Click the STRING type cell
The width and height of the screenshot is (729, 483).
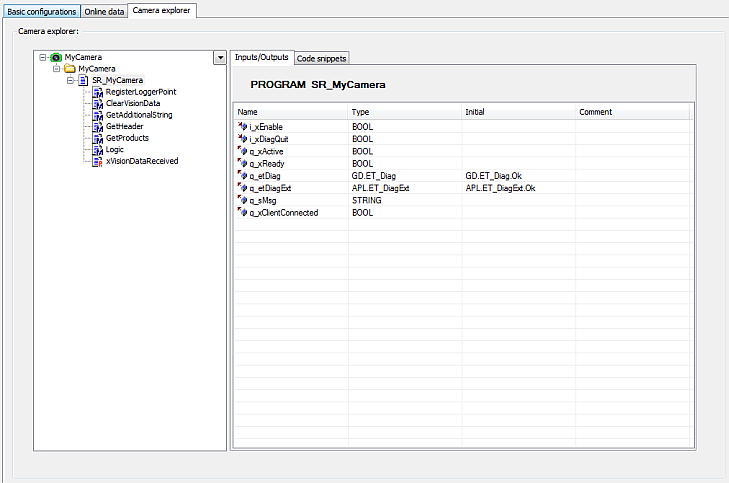coord(366,200)
